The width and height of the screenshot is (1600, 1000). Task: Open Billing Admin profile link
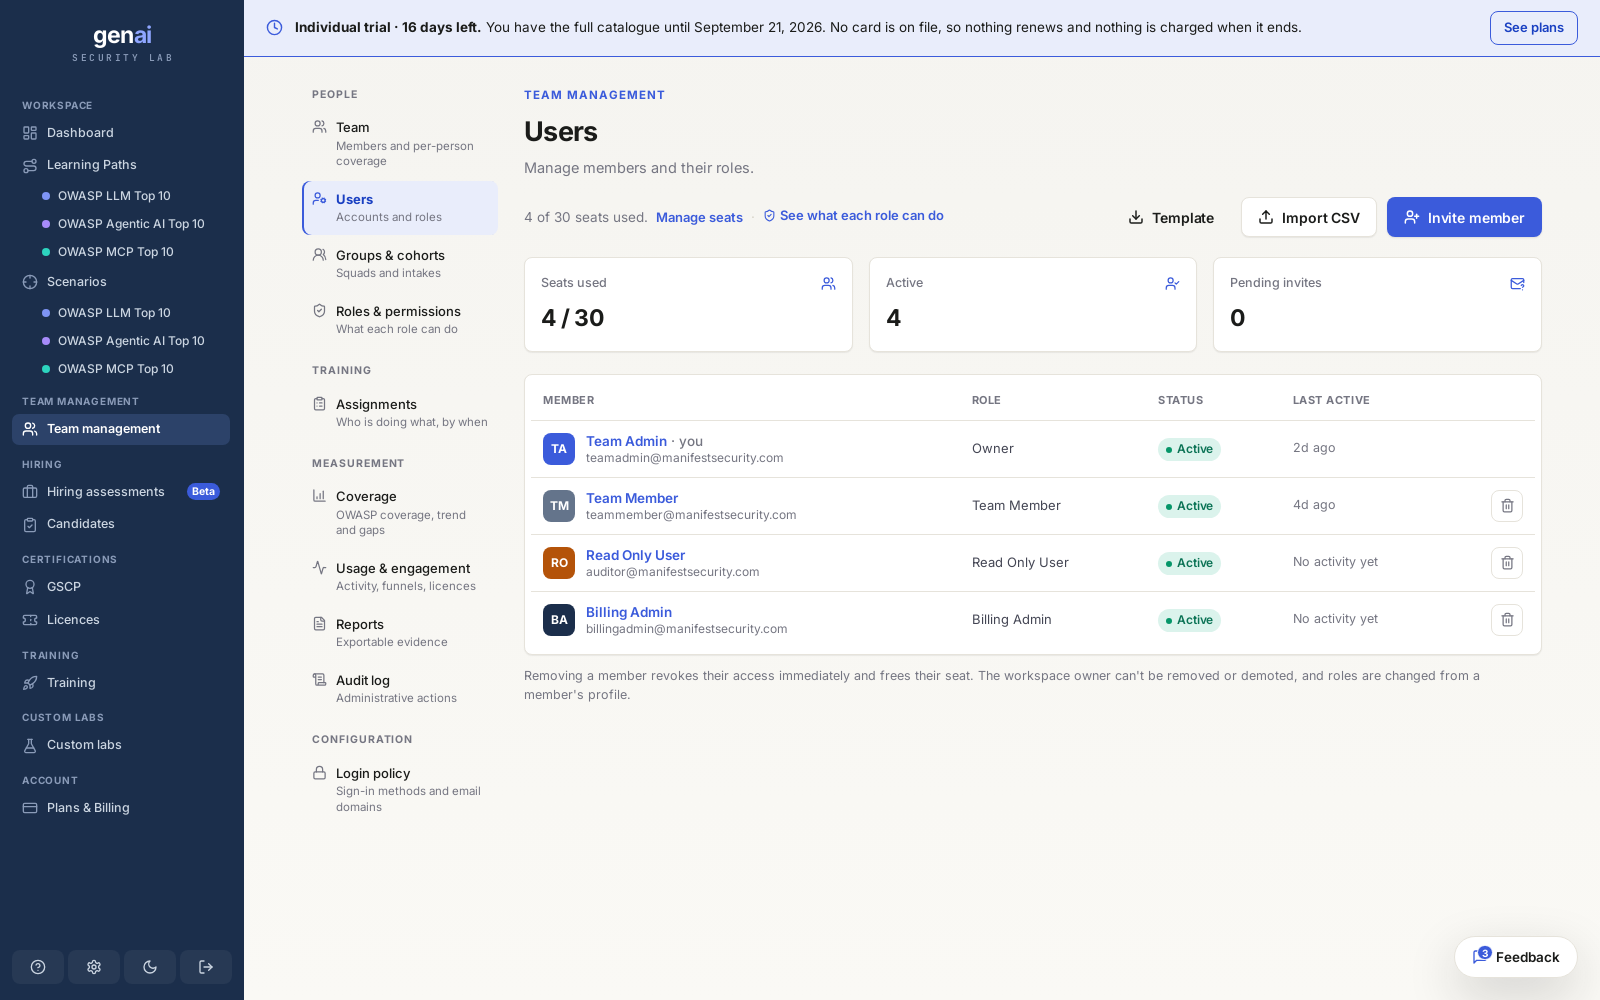(x=629, y=612)
